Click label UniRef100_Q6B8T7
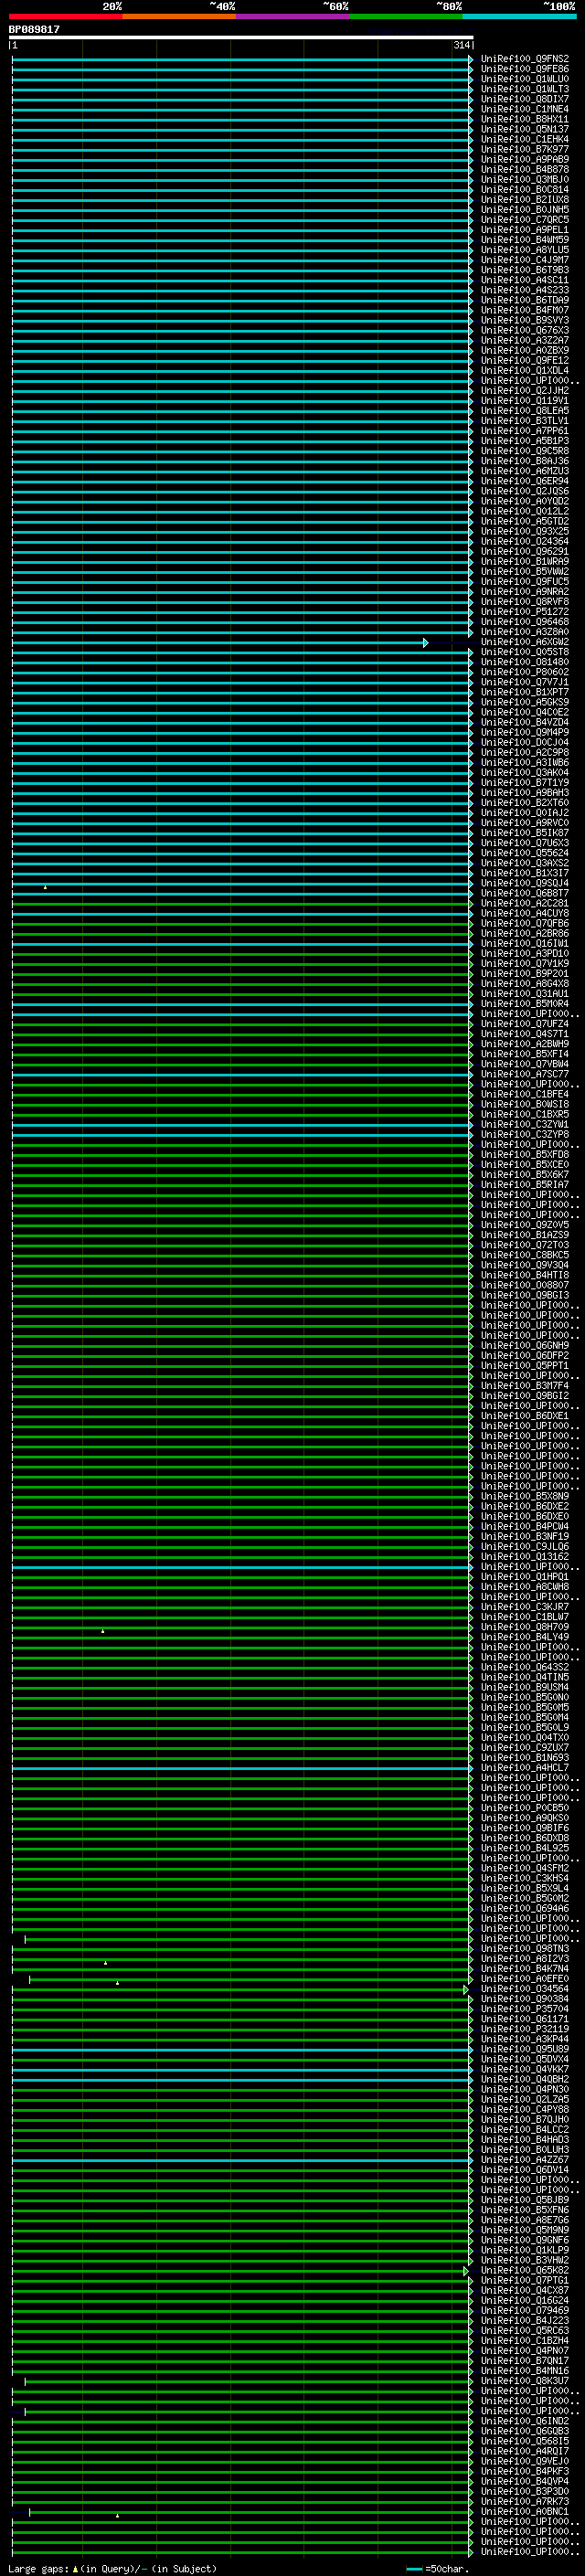585x2576 pixels. pyautogui.click(x=525, y=893)
